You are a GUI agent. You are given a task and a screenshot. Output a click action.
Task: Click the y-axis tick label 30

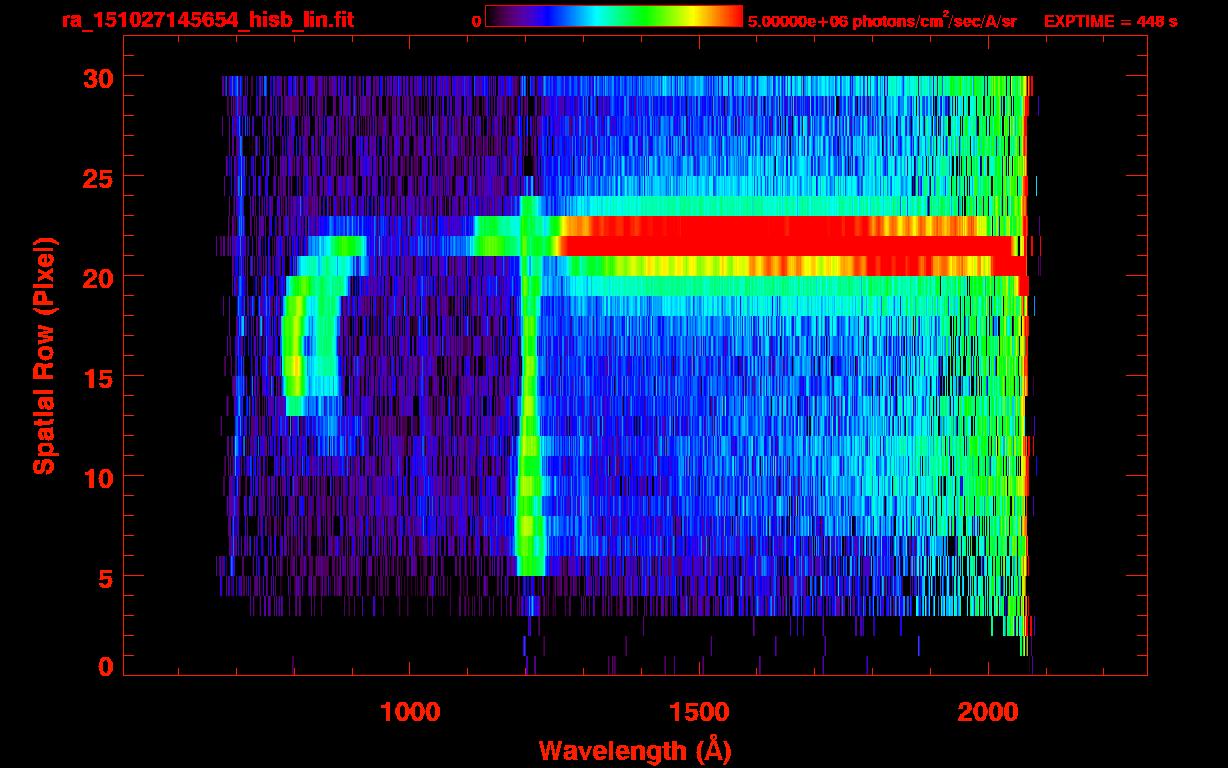[98, 77]
